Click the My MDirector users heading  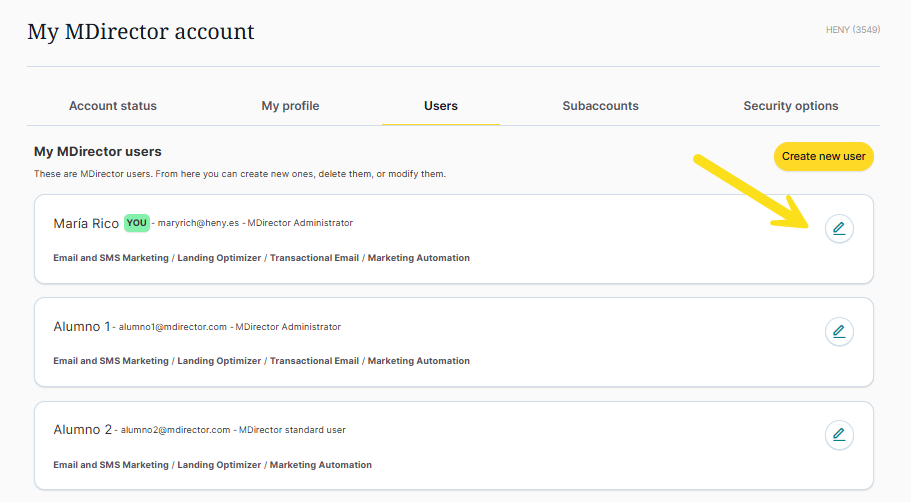[98, 152]
